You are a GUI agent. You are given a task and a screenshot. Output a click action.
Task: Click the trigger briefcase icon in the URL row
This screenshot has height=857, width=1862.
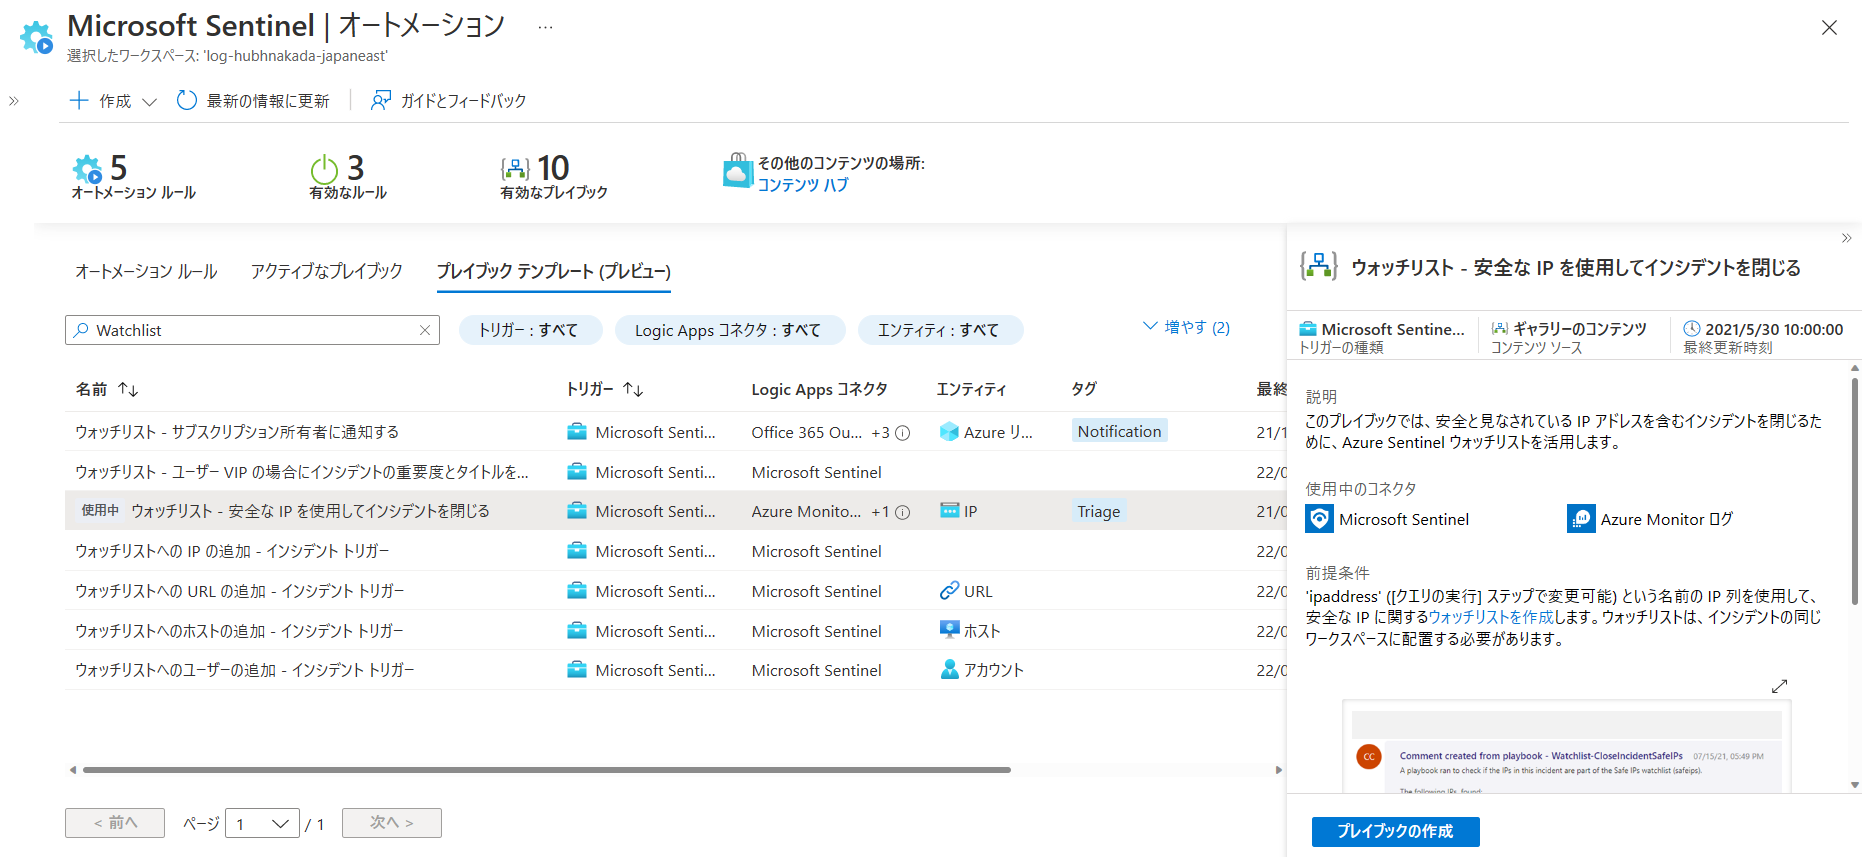(x=577, y=591)
